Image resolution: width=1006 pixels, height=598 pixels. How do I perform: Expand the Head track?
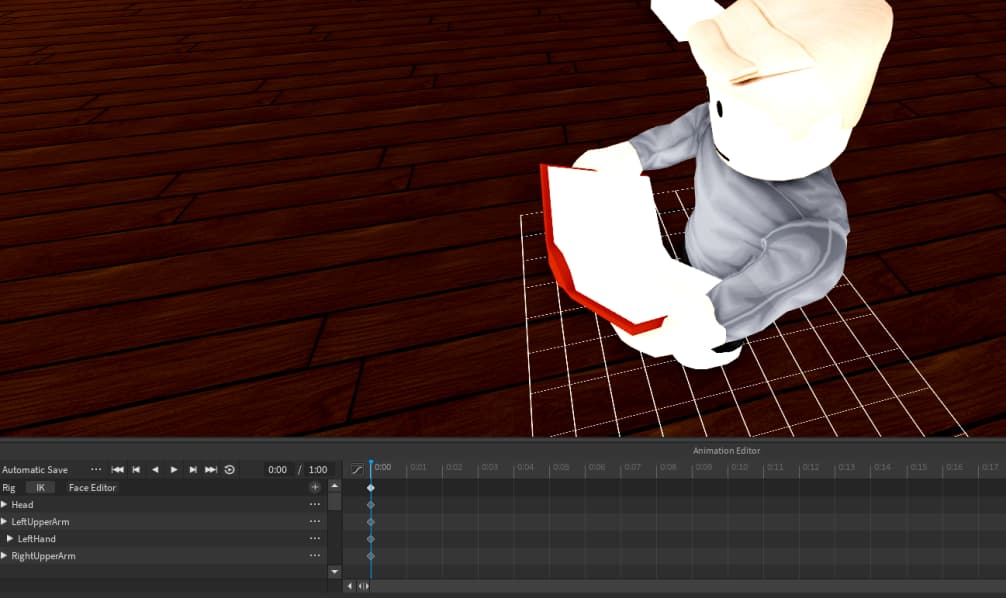[6, 504]
